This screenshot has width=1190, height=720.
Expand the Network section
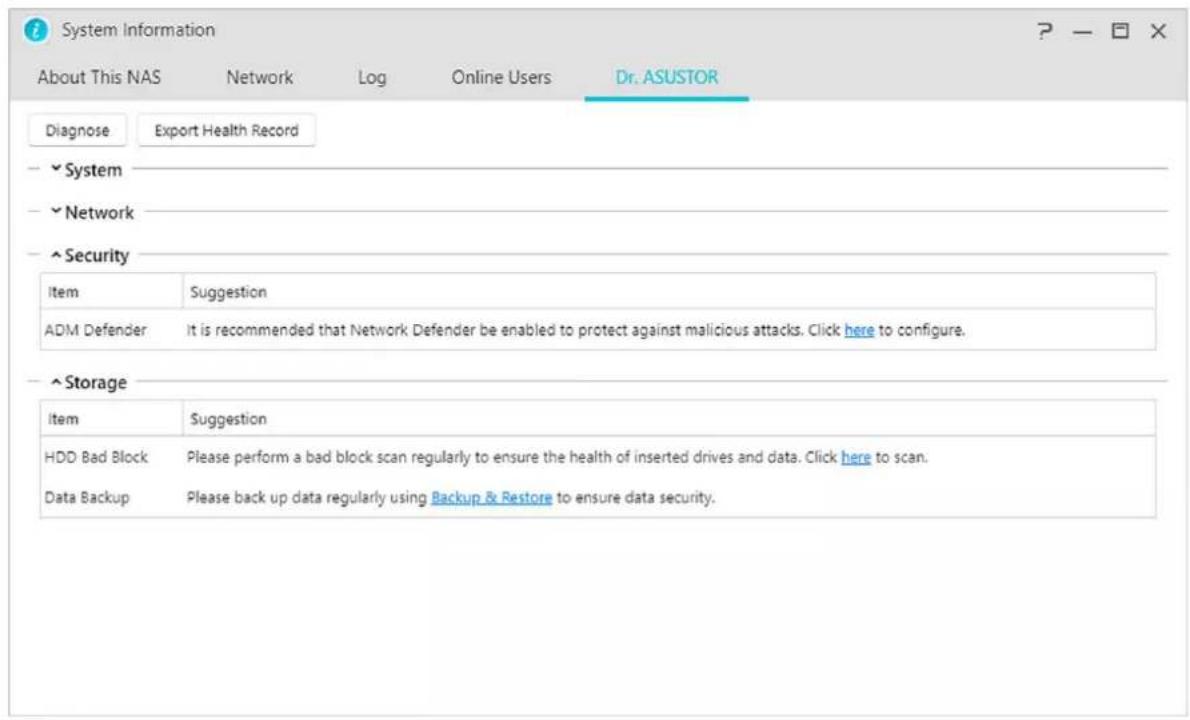click(93, 212)
